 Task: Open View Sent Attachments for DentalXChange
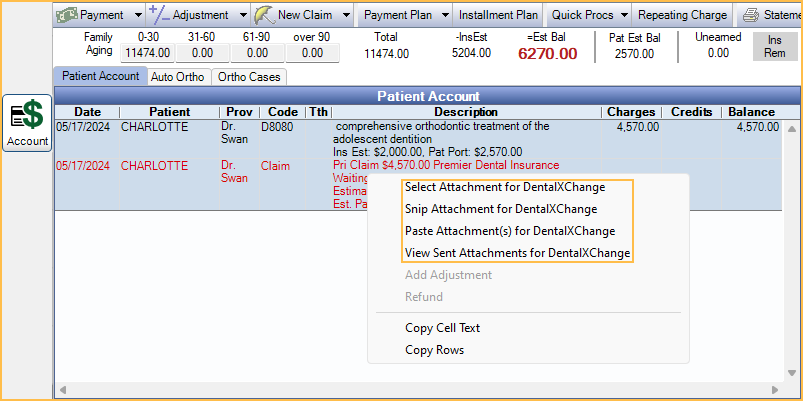pyautogui.click(x=517, y=253)
